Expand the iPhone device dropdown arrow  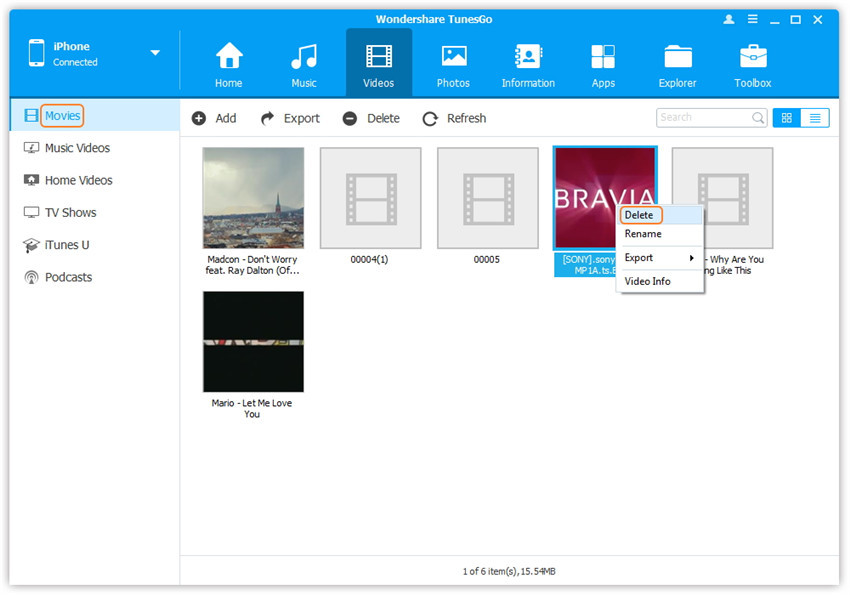point(155,53)
